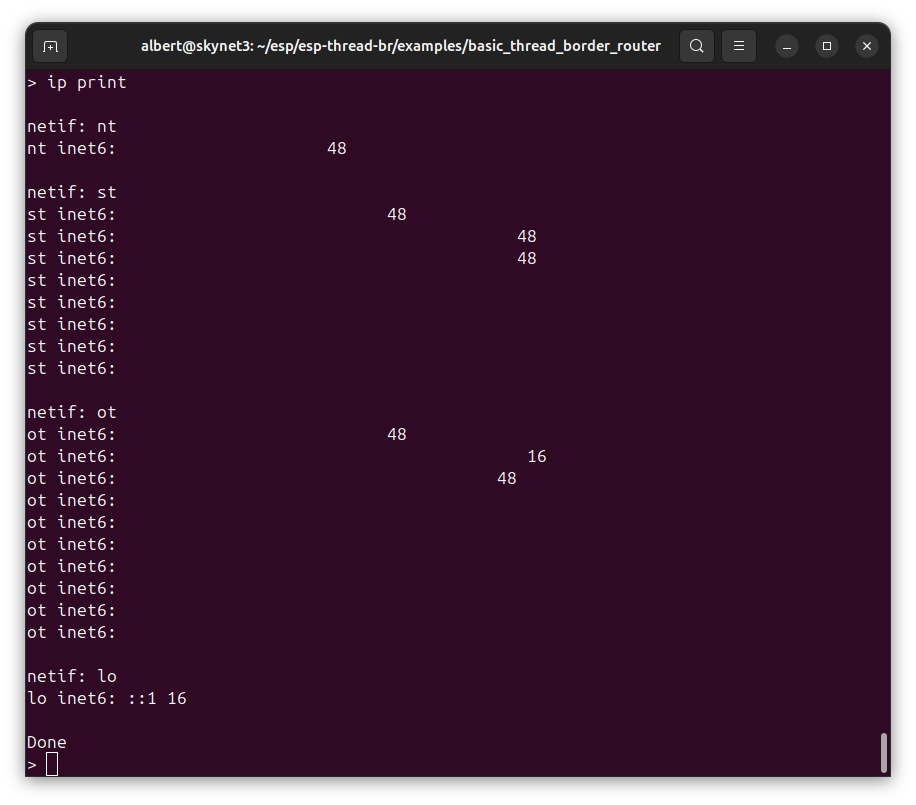
Task: Click the search magnifier icon
Action: point(697,46)
